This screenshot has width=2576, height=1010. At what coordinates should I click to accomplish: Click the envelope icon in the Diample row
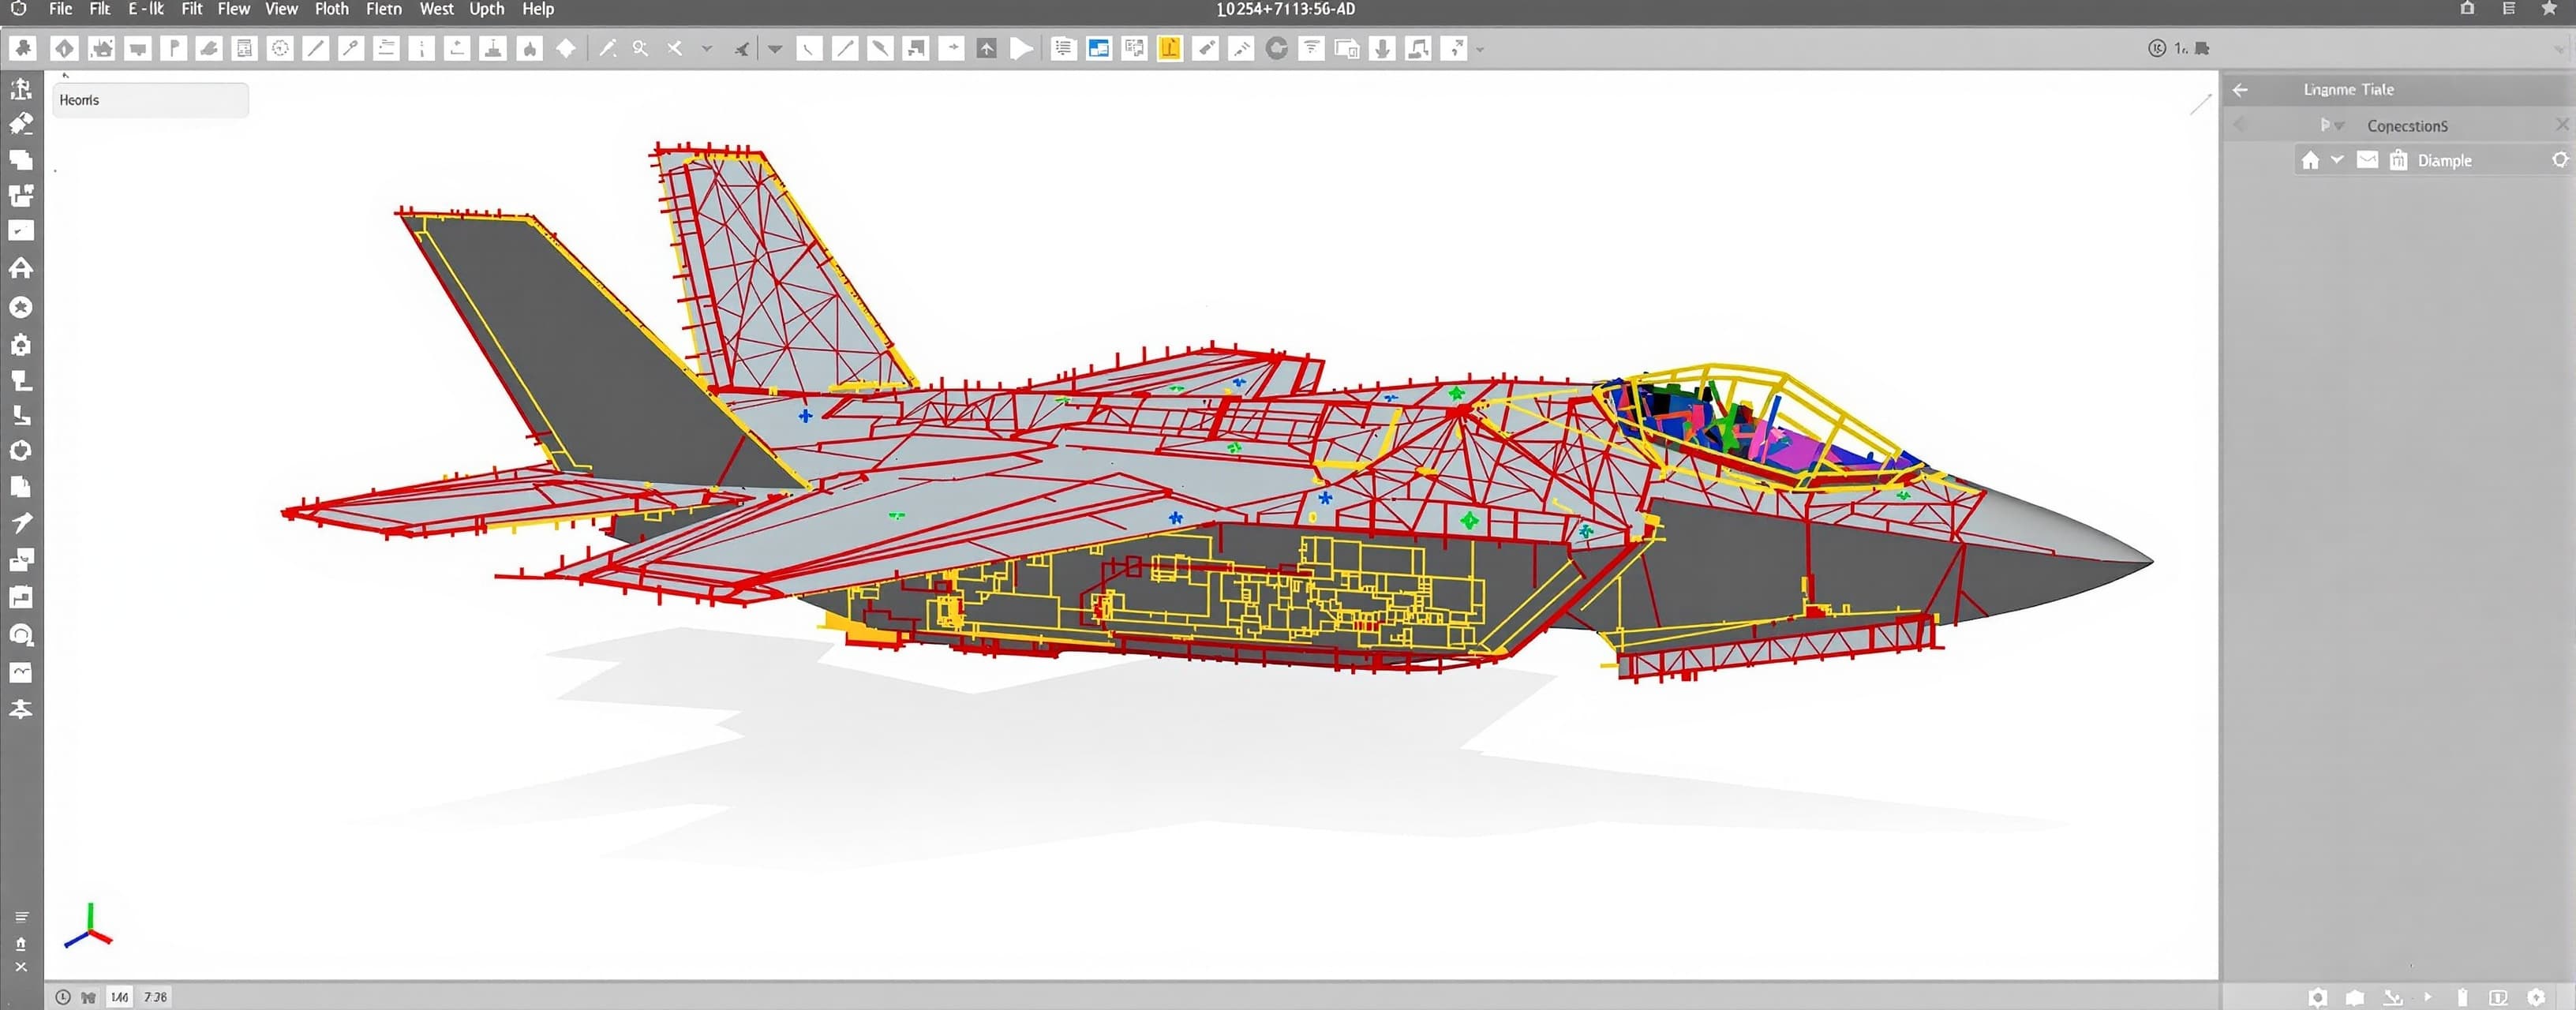2367,159
